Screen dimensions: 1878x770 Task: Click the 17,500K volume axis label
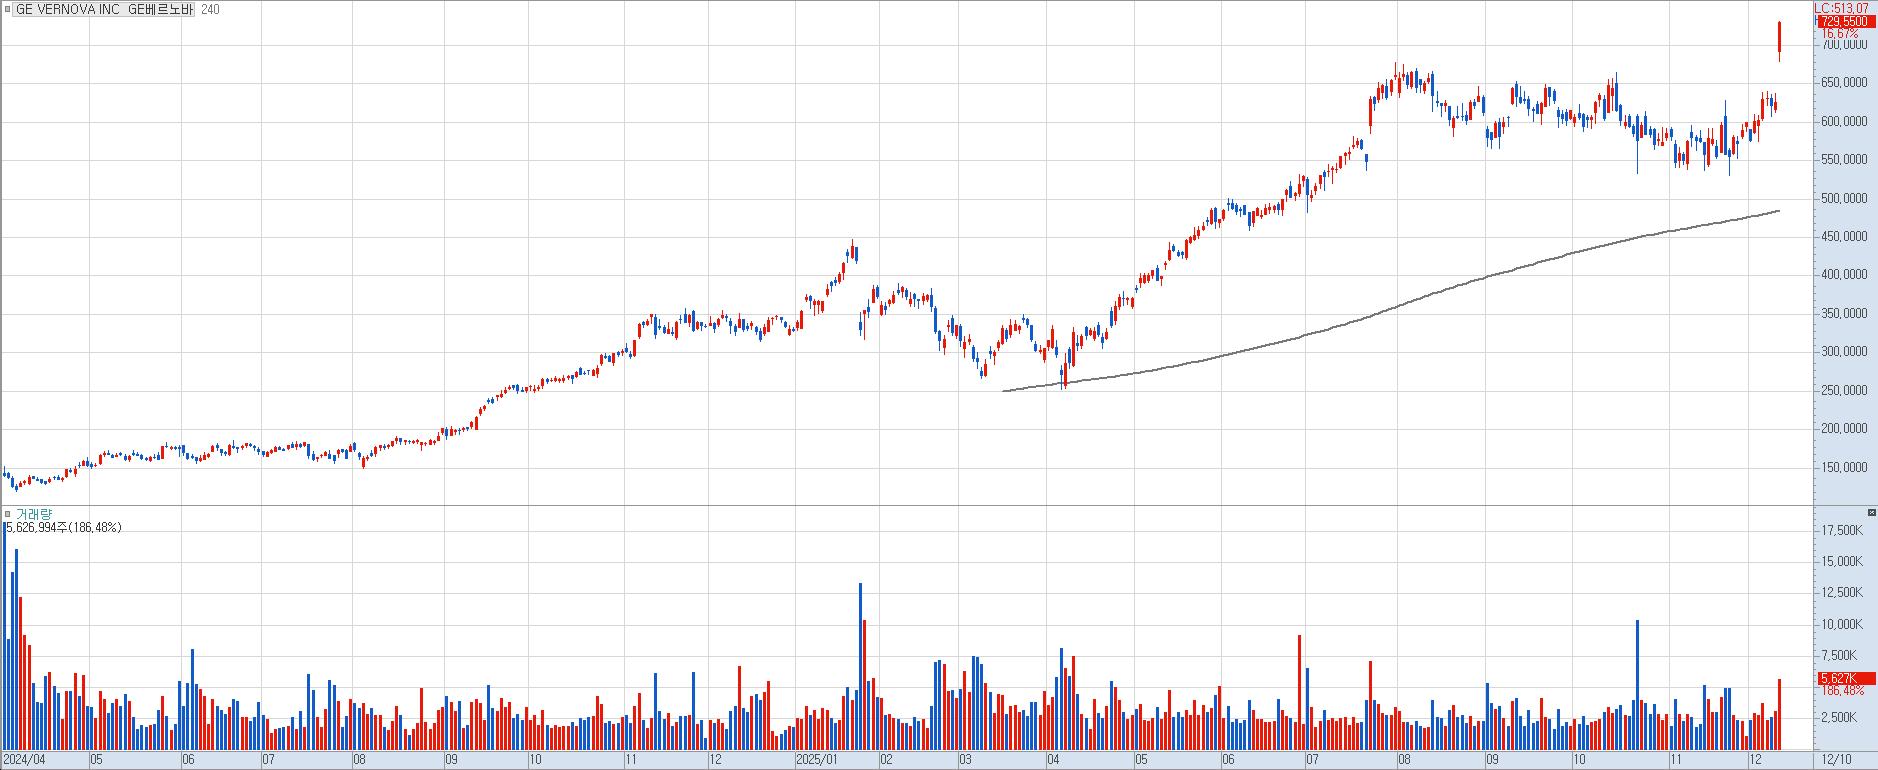click(x=1843, y=531)
